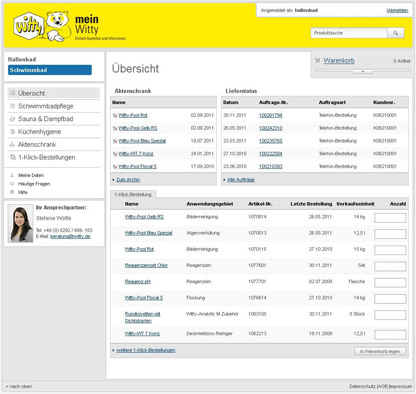Open weitere 1-Klick-Bestellungen link
Viewport: 416px width, 394px height.
(146, 350)
